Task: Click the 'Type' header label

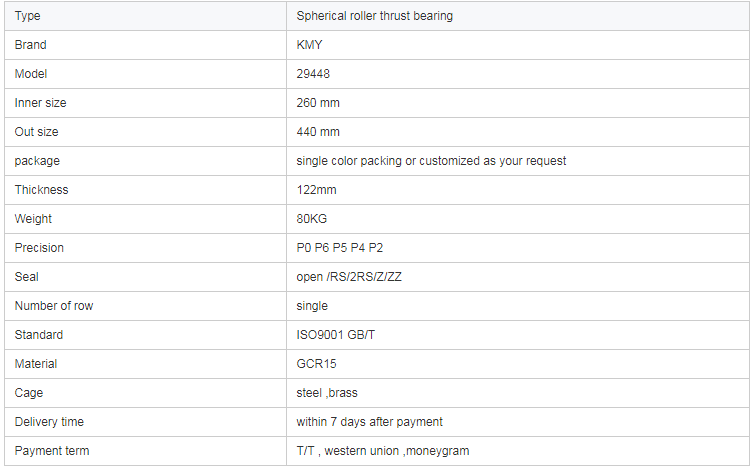Action: tap(28, 16)
